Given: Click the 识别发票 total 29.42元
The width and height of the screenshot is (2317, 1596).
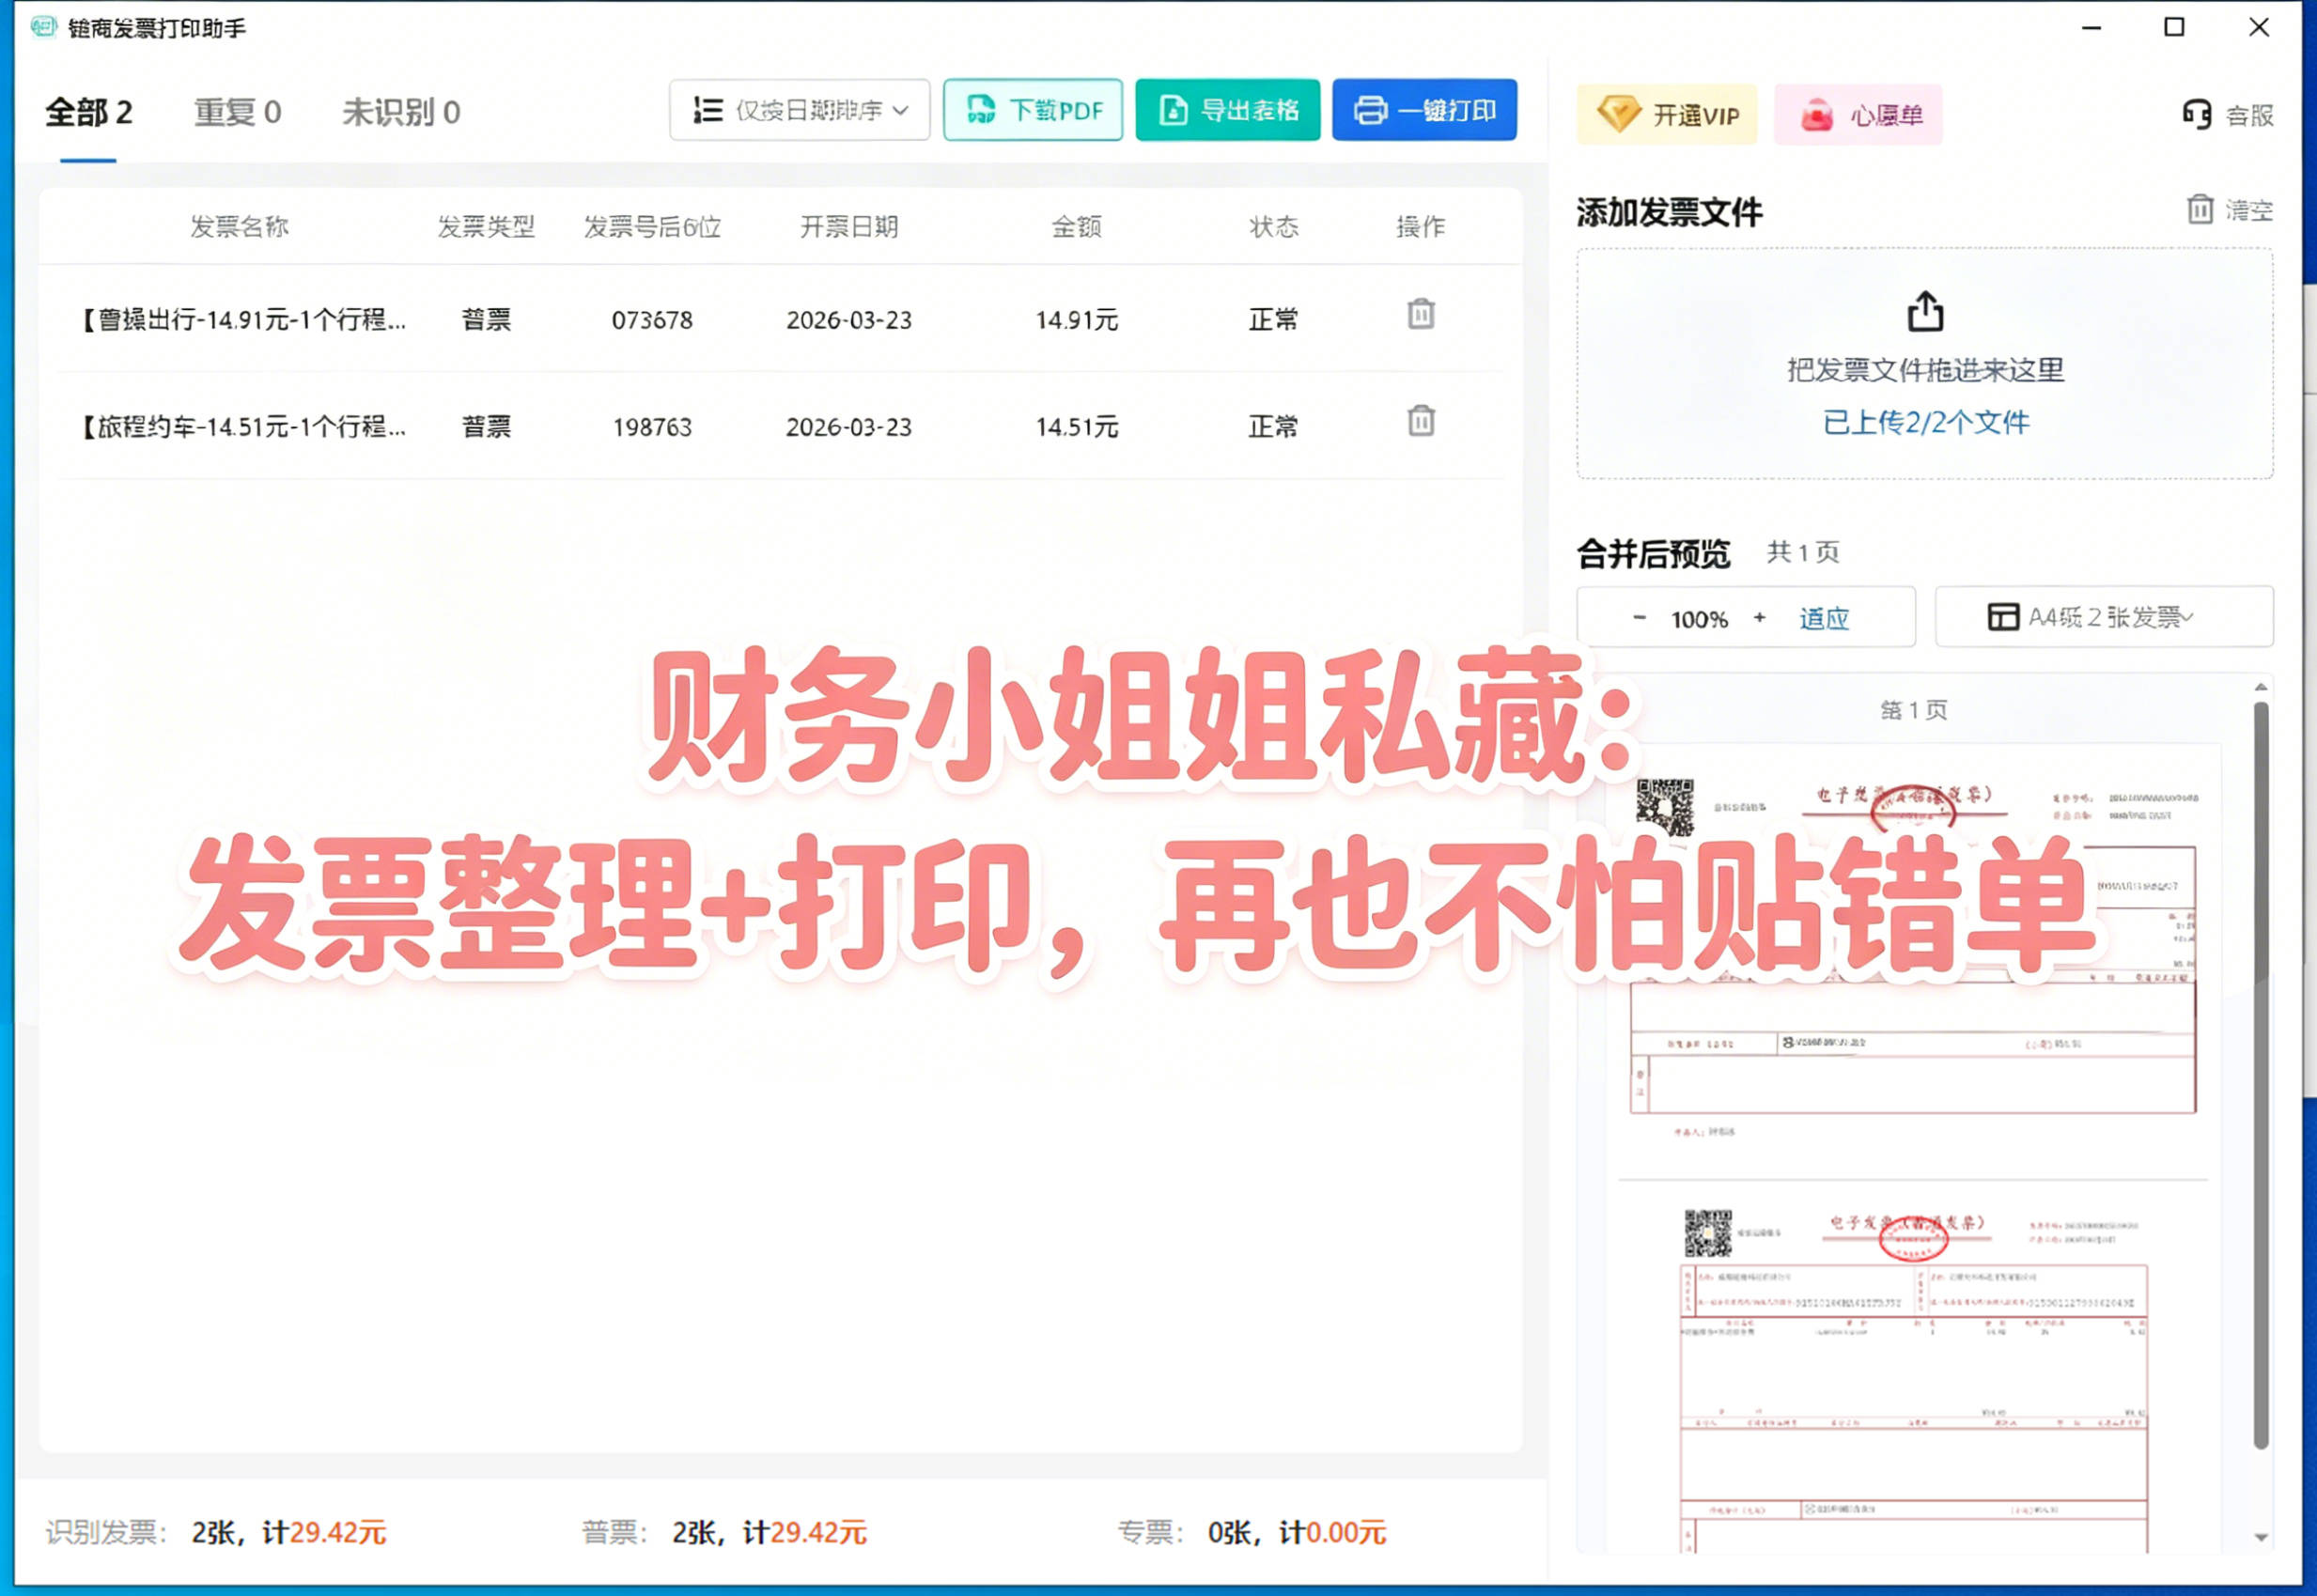Looking at the screenshot, I should tap(338, 1533).
